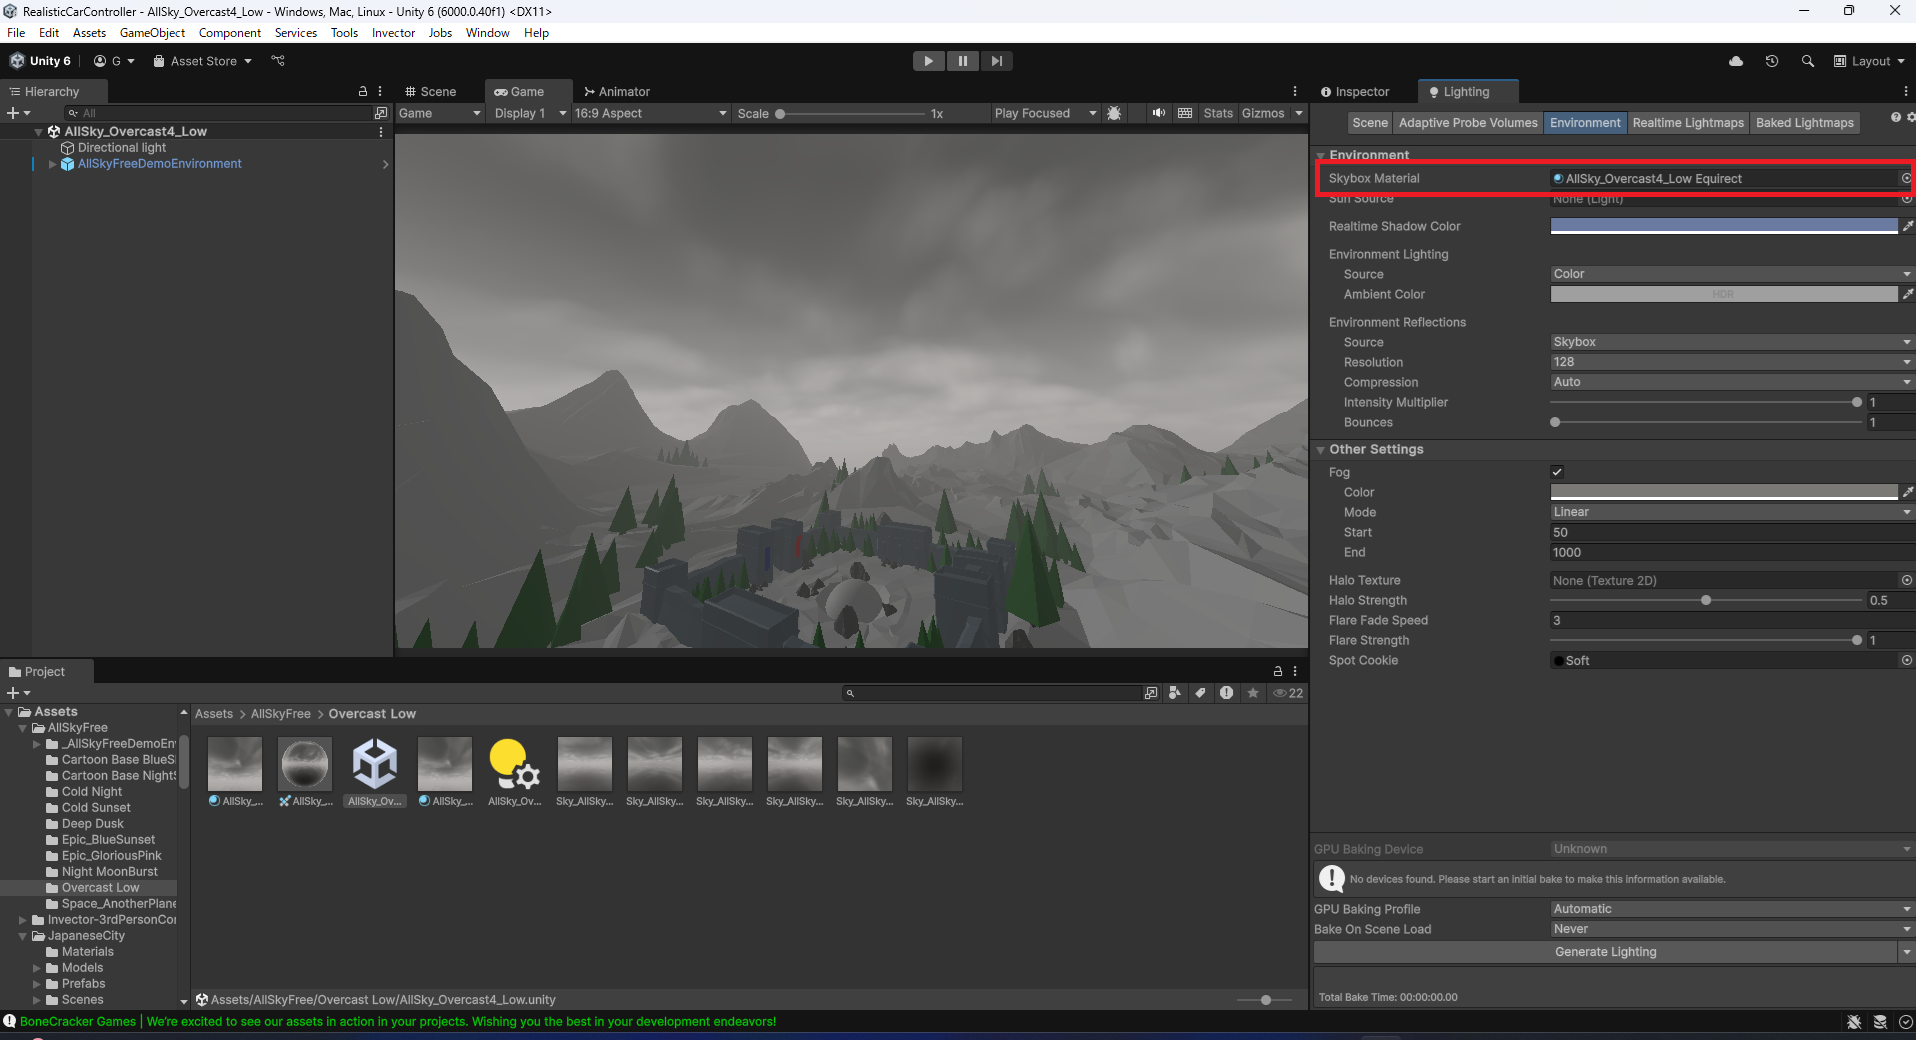Select the Cold Sunset folder
This screenshot has height=1040, width=1916.
(x=96, y=808)
